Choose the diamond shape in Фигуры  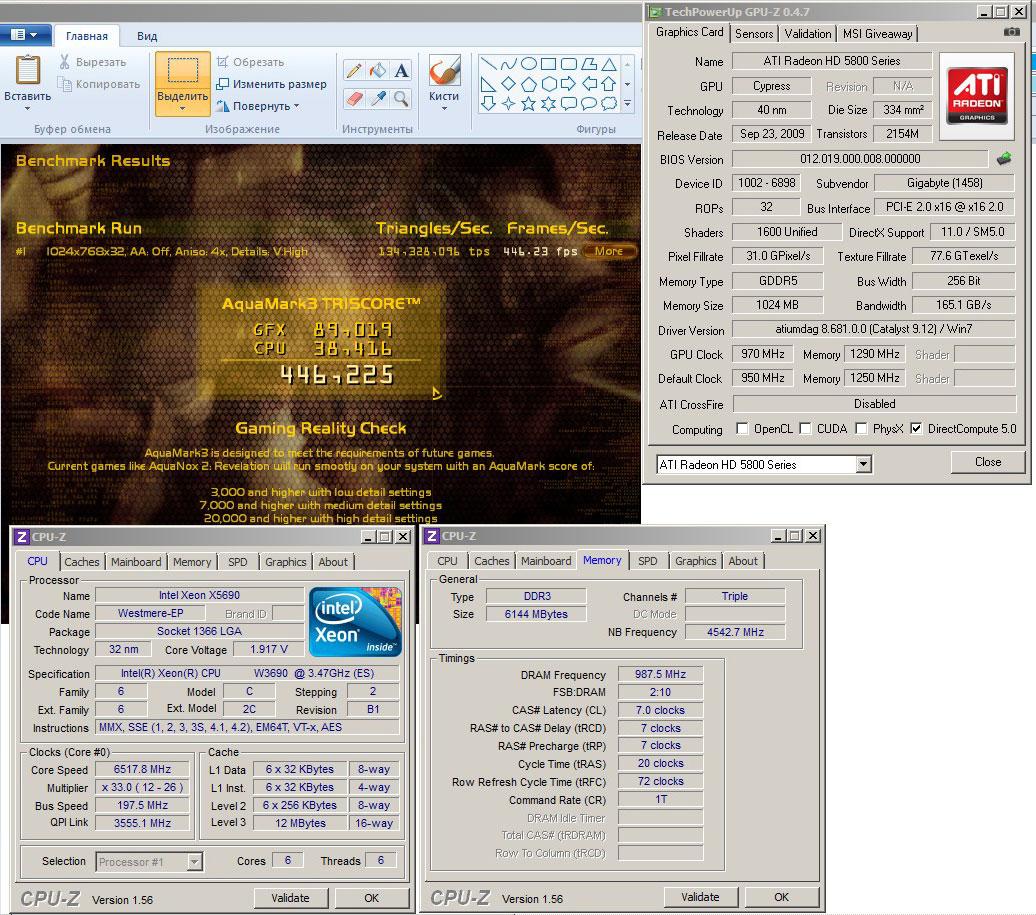tap(508, 84)
